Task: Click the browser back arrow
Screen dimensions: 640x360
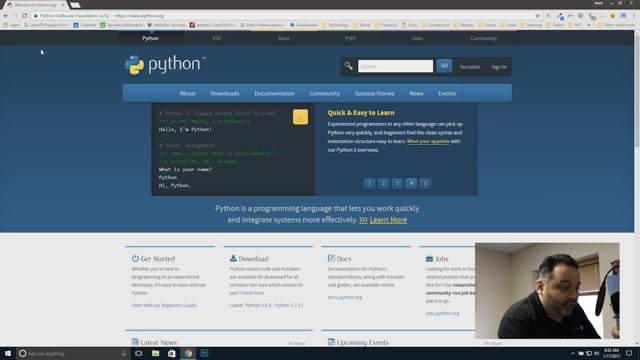Action: tap(6, 16)
